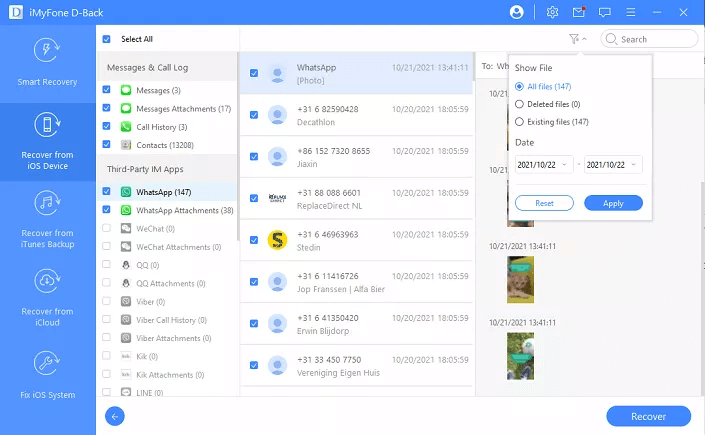Click the Reset filter button
Viewport: 705px width, 435px height.
click(544, 203)
